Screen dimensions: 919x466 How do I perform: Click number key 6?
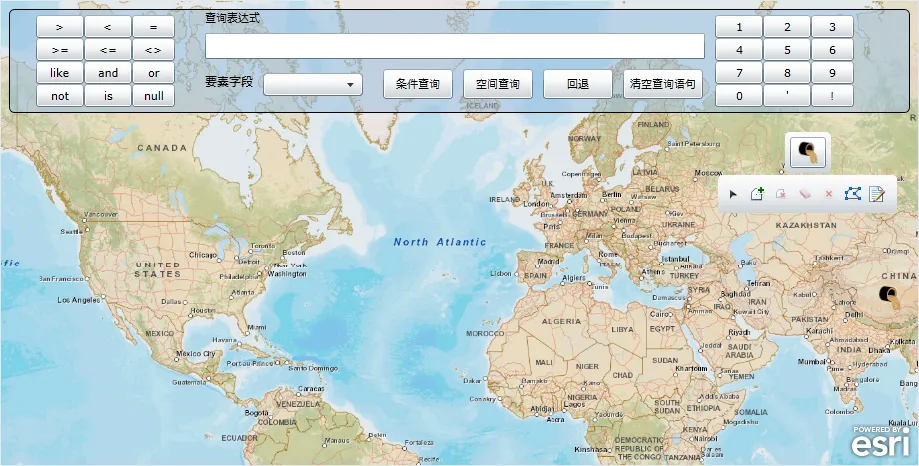point(832,50)
